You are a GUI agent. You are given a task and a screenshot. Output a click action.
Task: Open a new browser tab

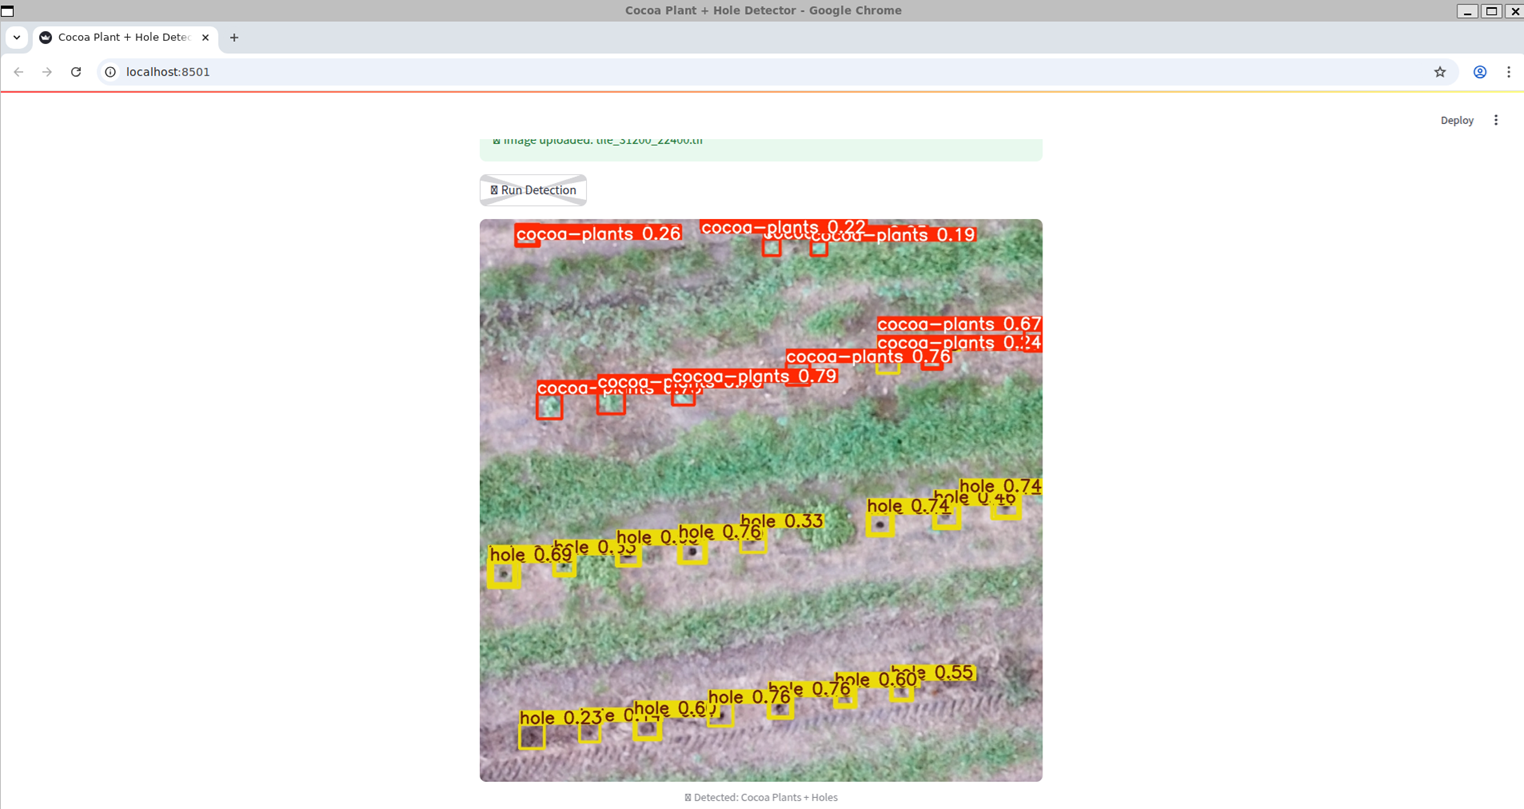click(x=234, y=37)
